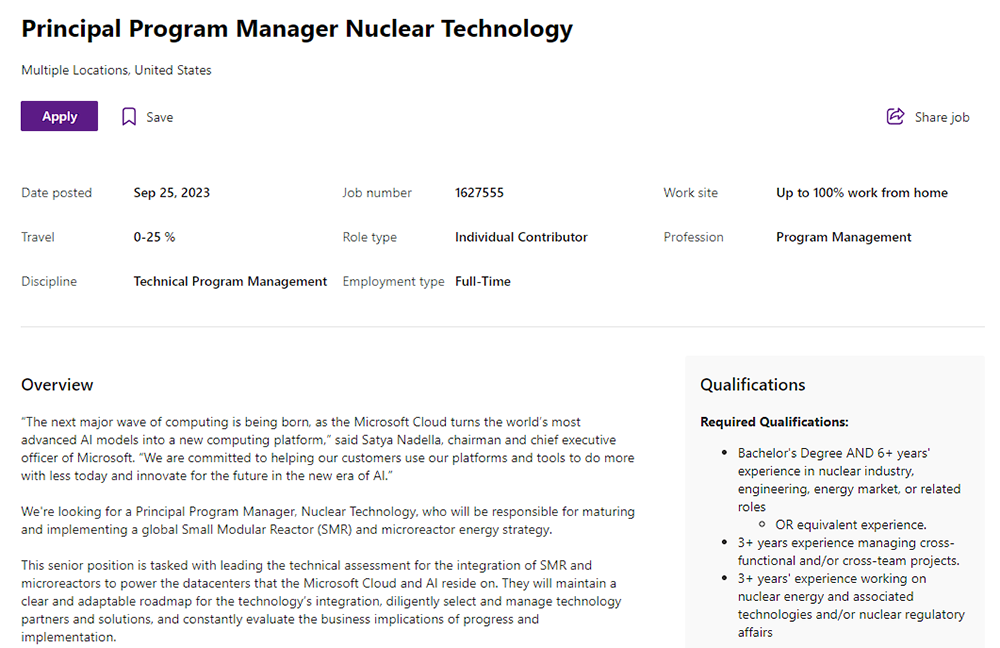Click the job title heading
This screenshot has width=1000, height=648.
[x=297, y=29]
